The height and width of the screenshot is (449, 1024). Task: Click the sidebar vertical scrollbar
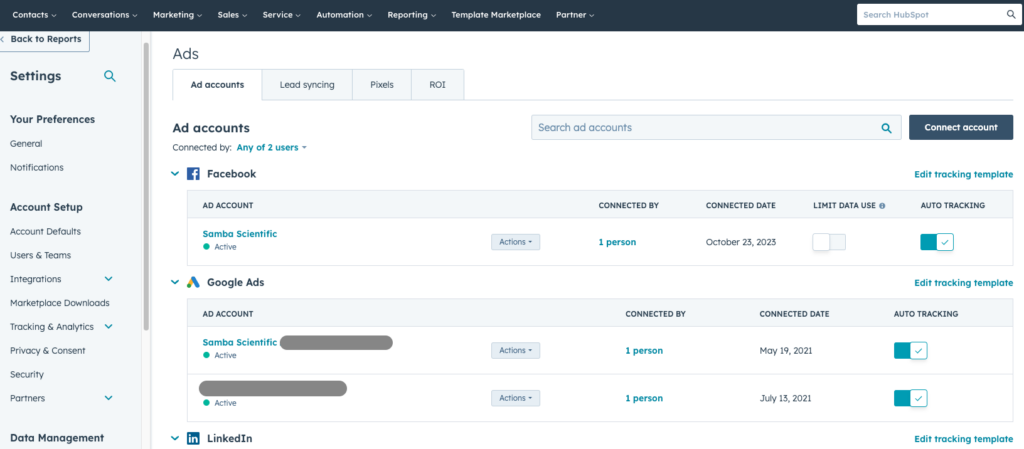(146, 186)
